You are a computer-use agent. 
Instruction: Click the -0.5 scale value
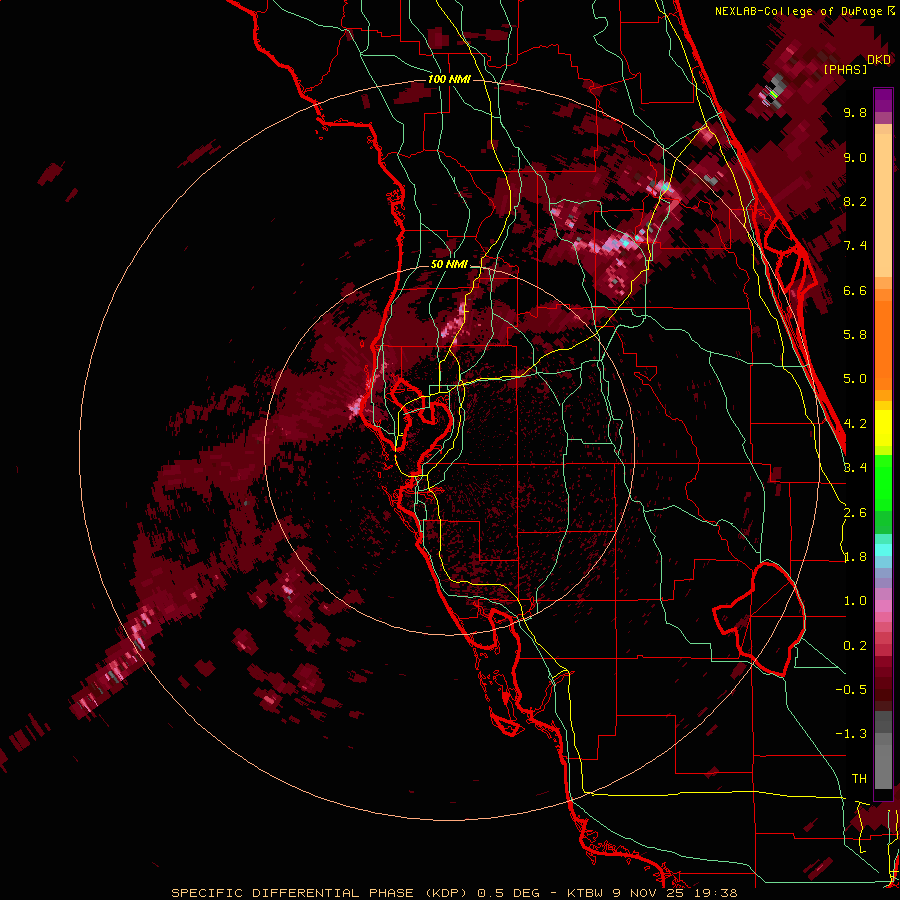pos(851,690)
